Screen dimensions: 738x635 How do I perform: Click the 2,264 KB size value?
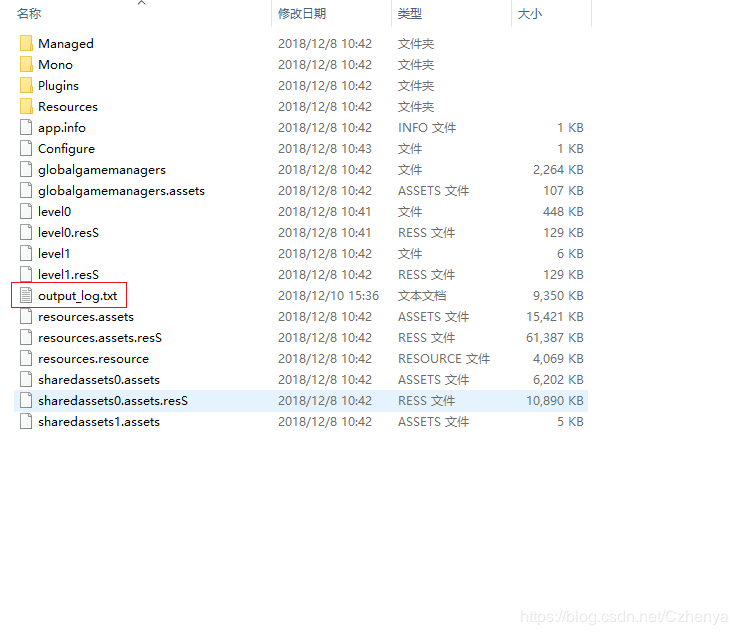click(558, 169)
